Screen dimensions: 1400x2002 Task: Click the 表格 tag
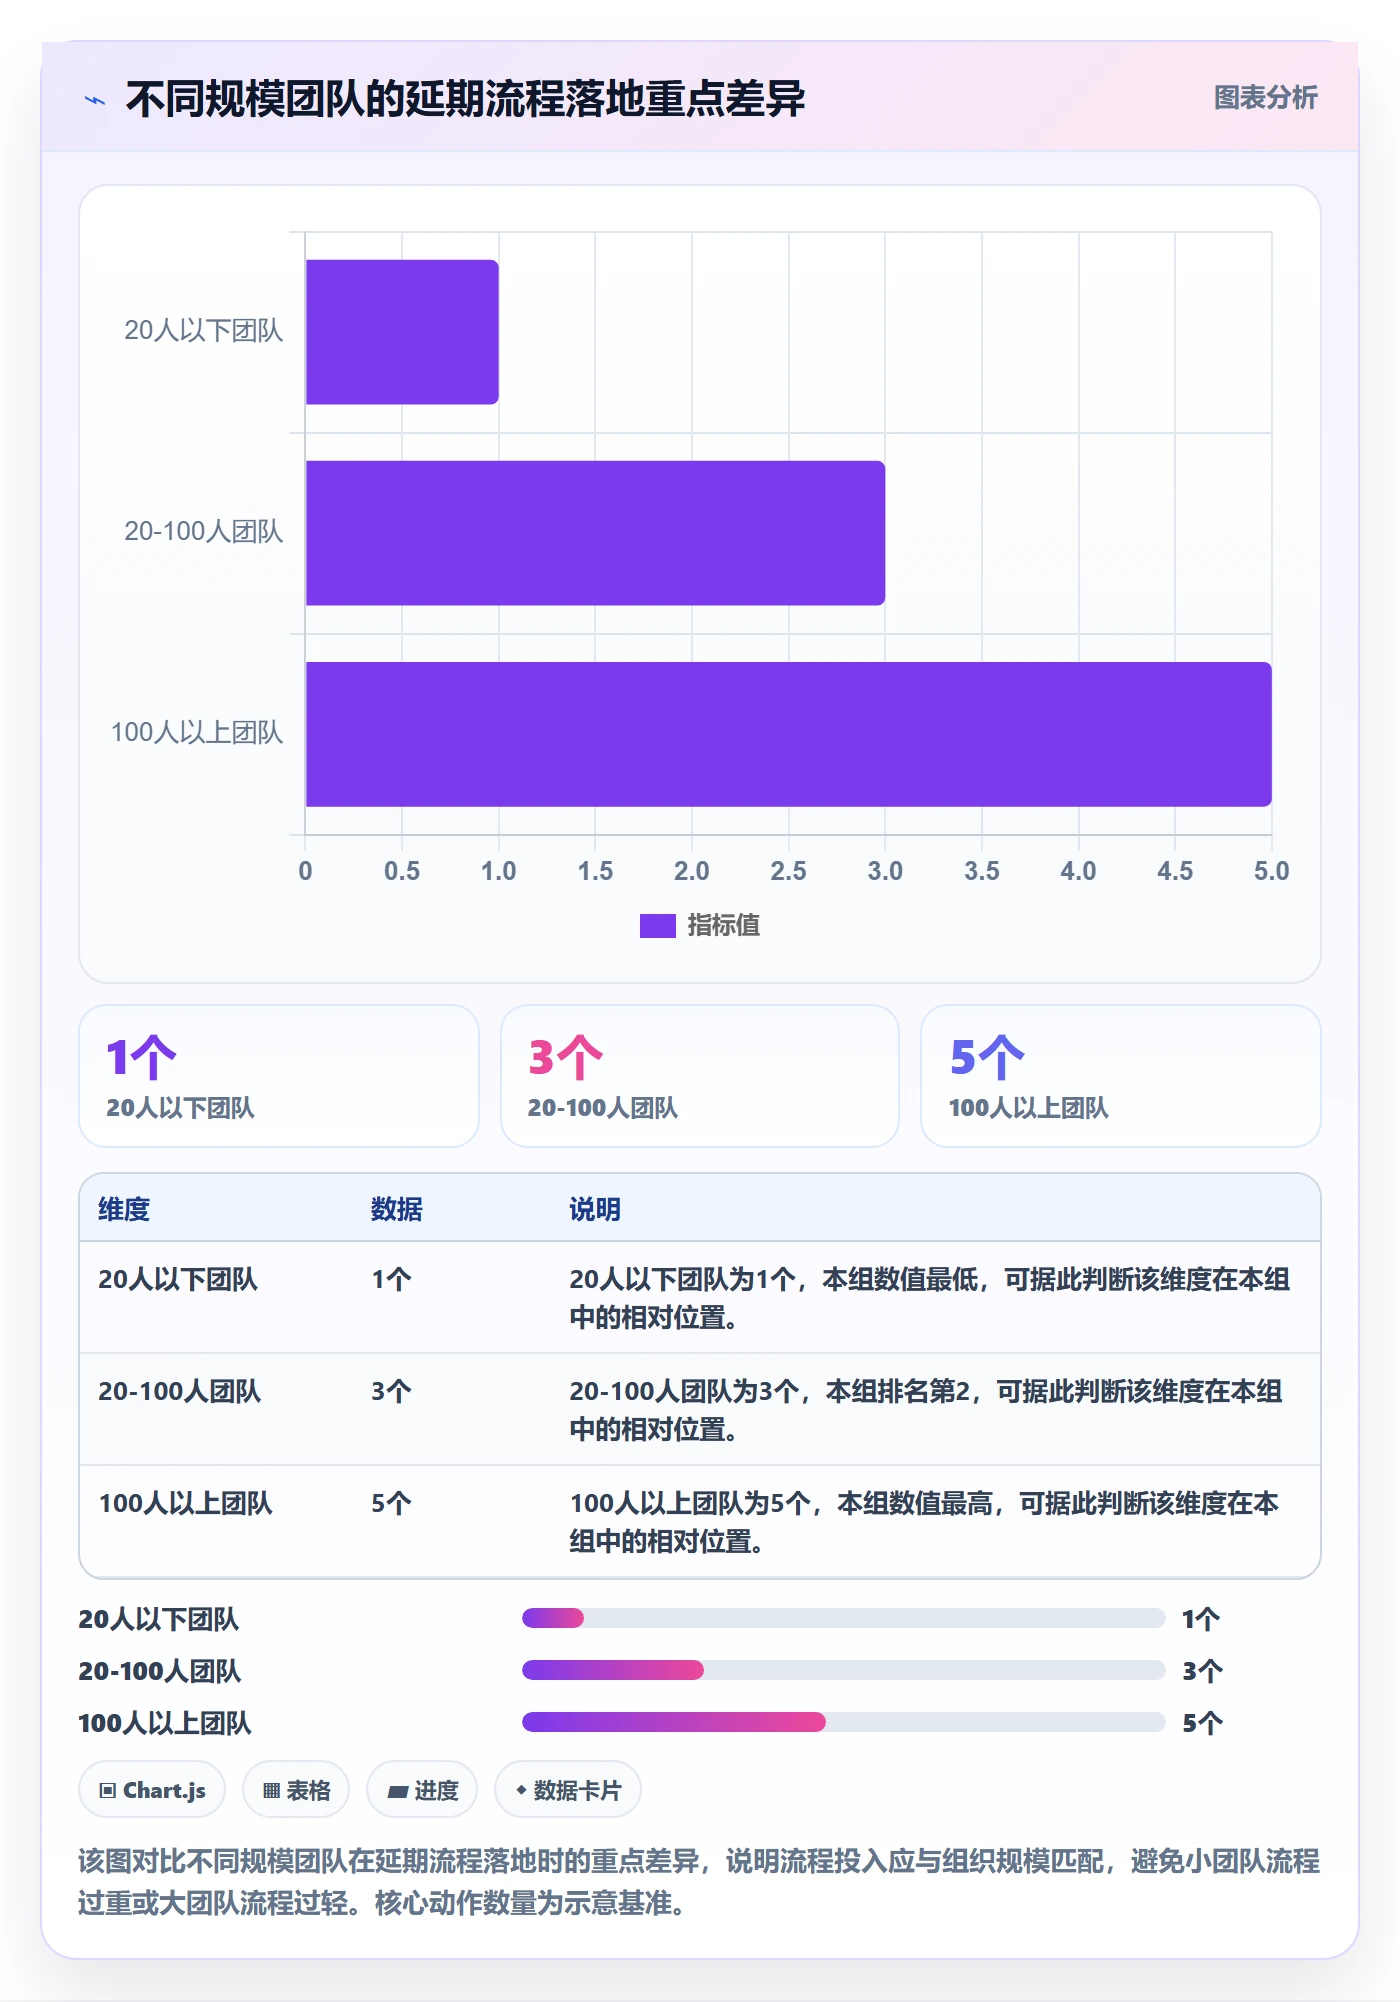point(296,1790)
